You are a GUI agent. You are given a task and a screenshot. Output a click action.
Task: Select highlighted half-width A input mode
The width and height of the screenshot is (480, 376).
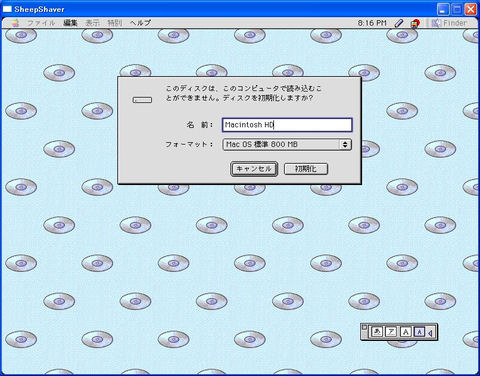point(419,332)
